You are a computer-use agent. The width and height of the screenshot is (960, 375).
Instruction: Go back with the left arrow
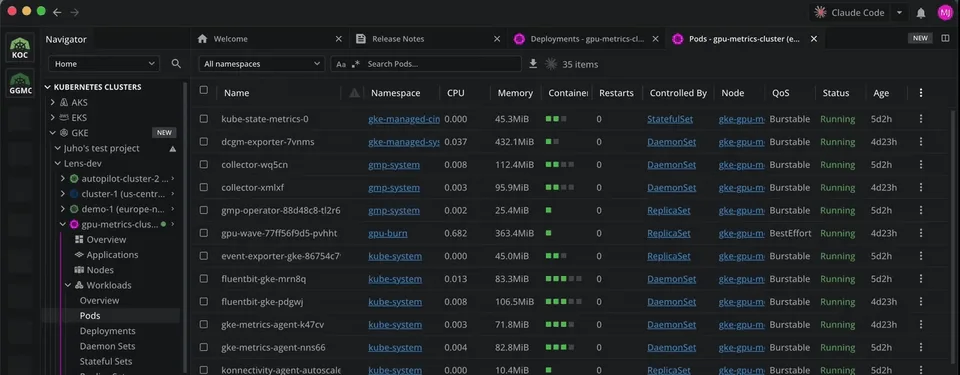57,12
